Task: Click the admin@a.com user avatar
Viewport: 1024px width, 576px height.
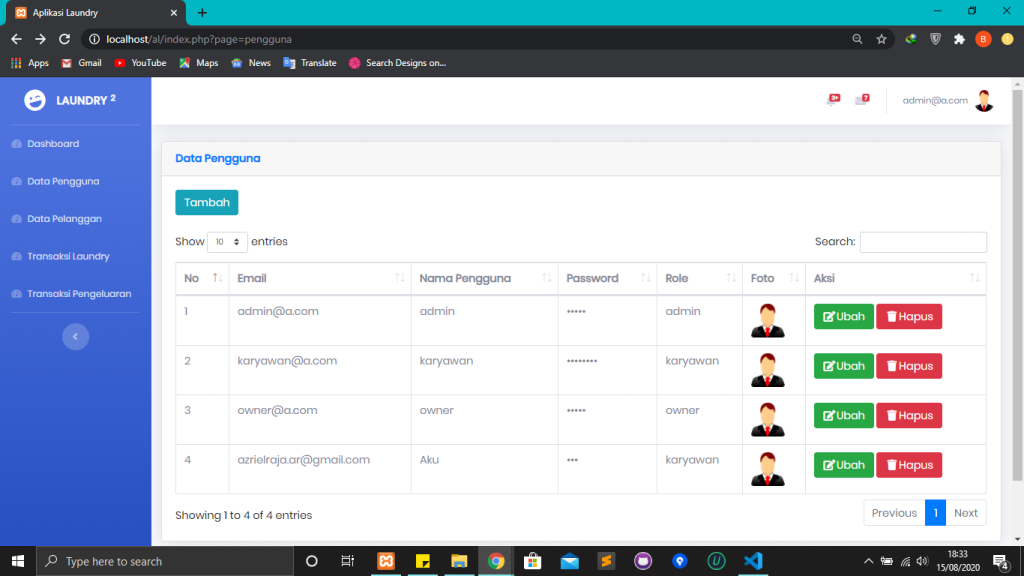Action: 984,100
